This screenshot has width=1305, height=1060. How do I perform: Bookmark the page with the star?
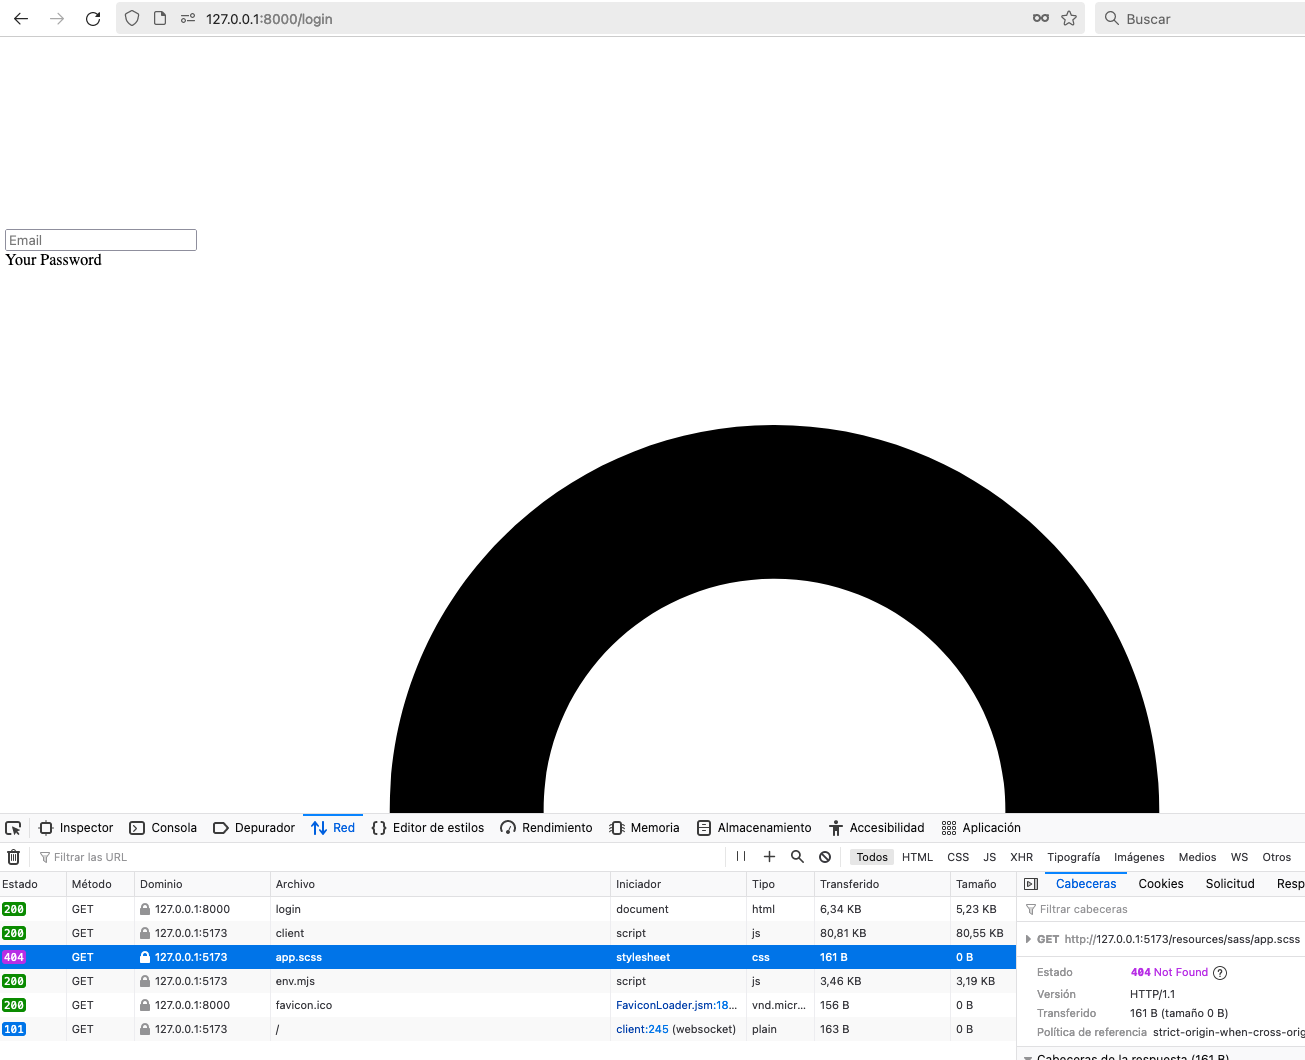(x=1069, y=18)
